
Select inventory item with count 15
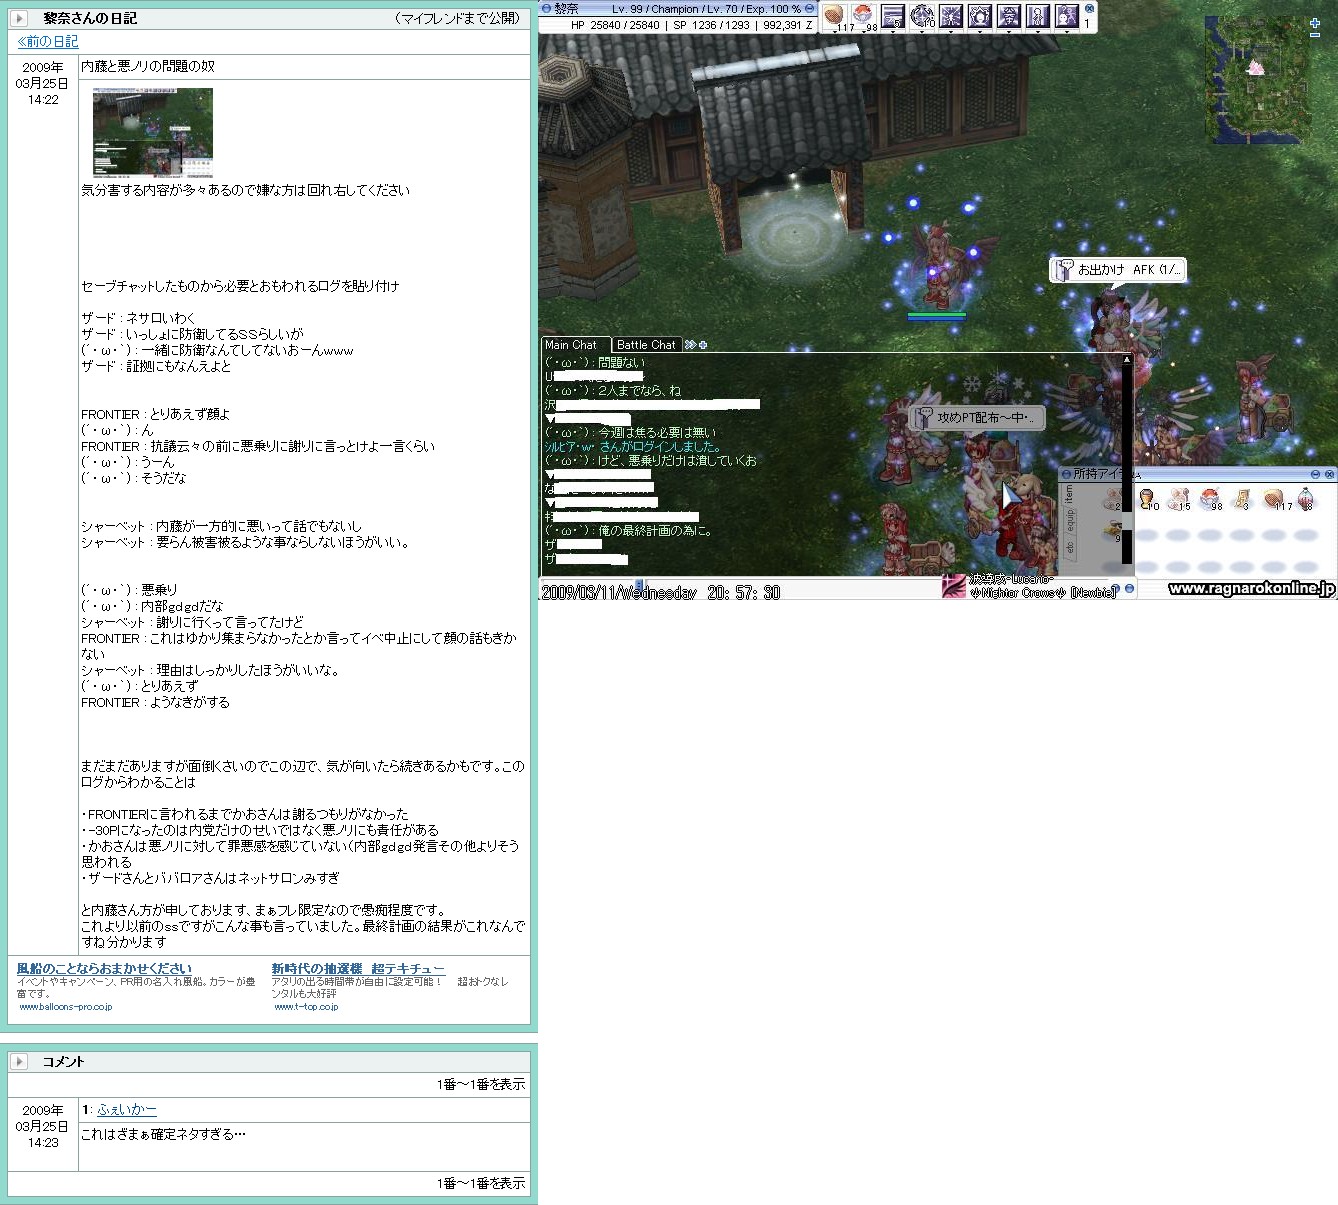[x=1178, y=498]
